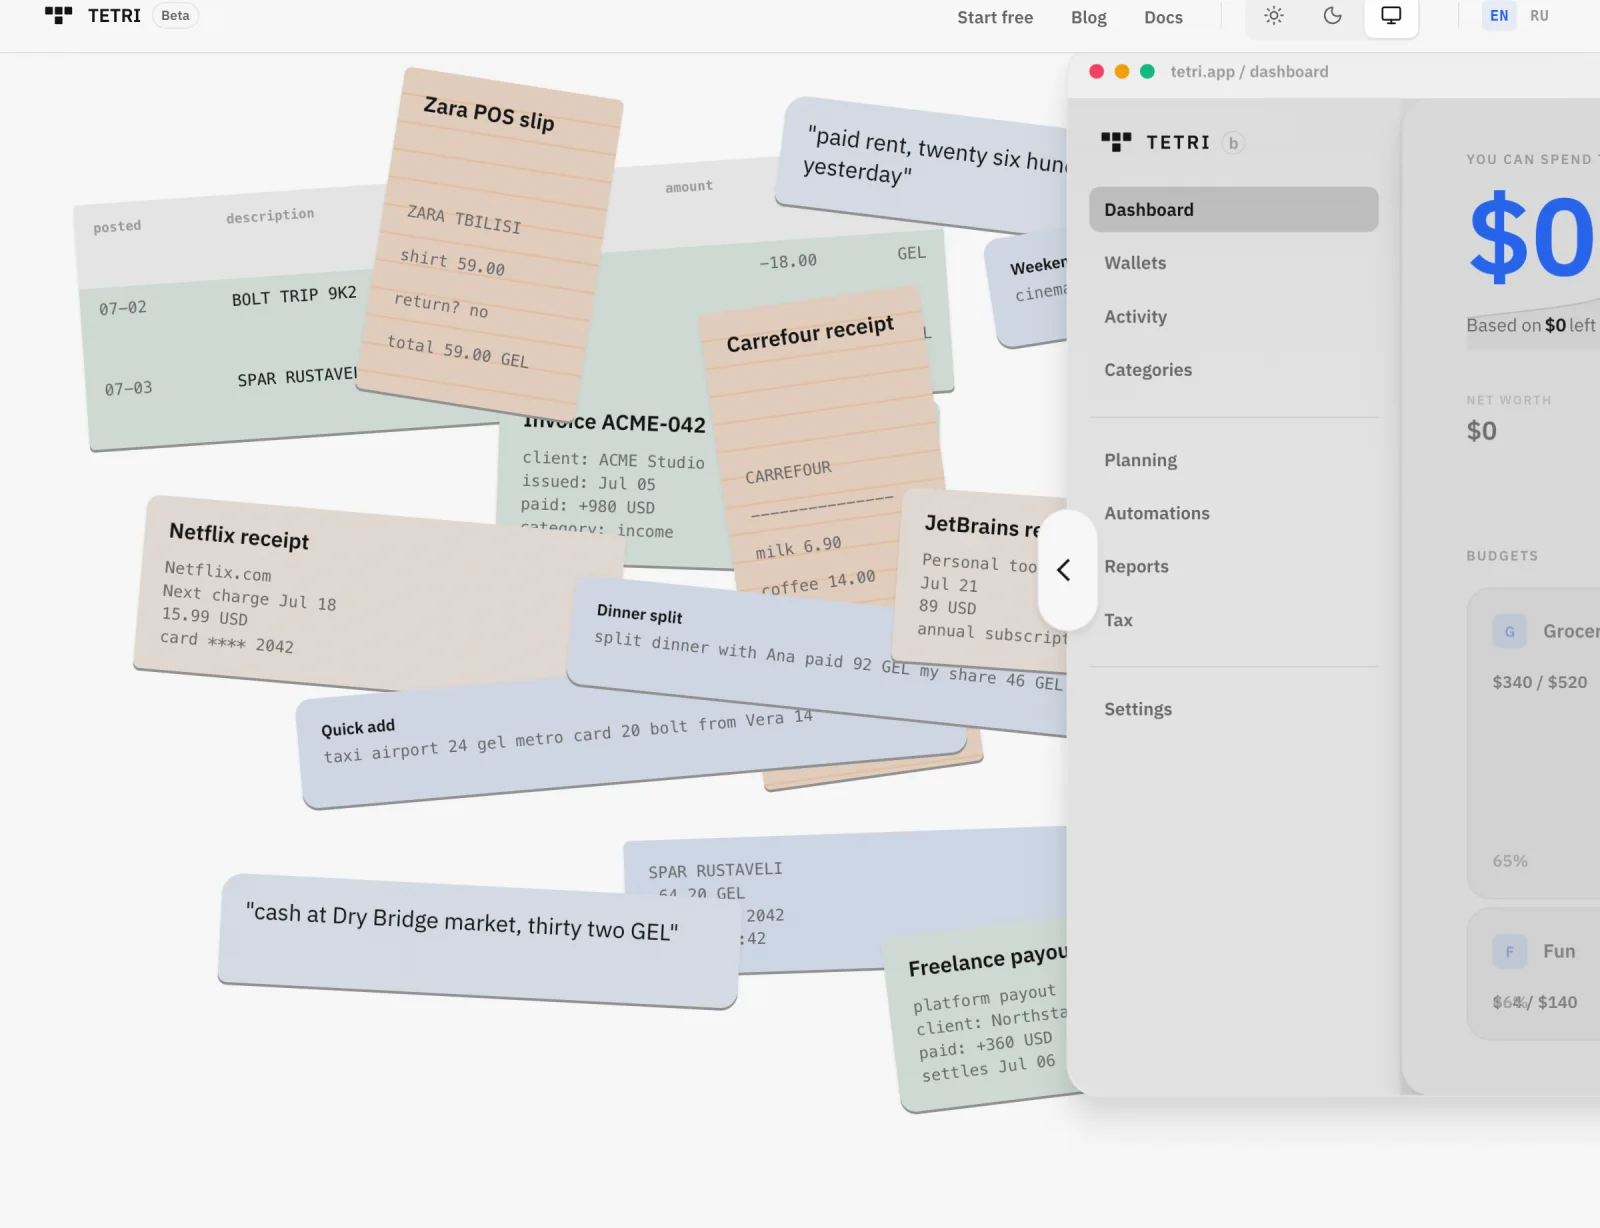Click the Fun budget label

pos(1559,951)
